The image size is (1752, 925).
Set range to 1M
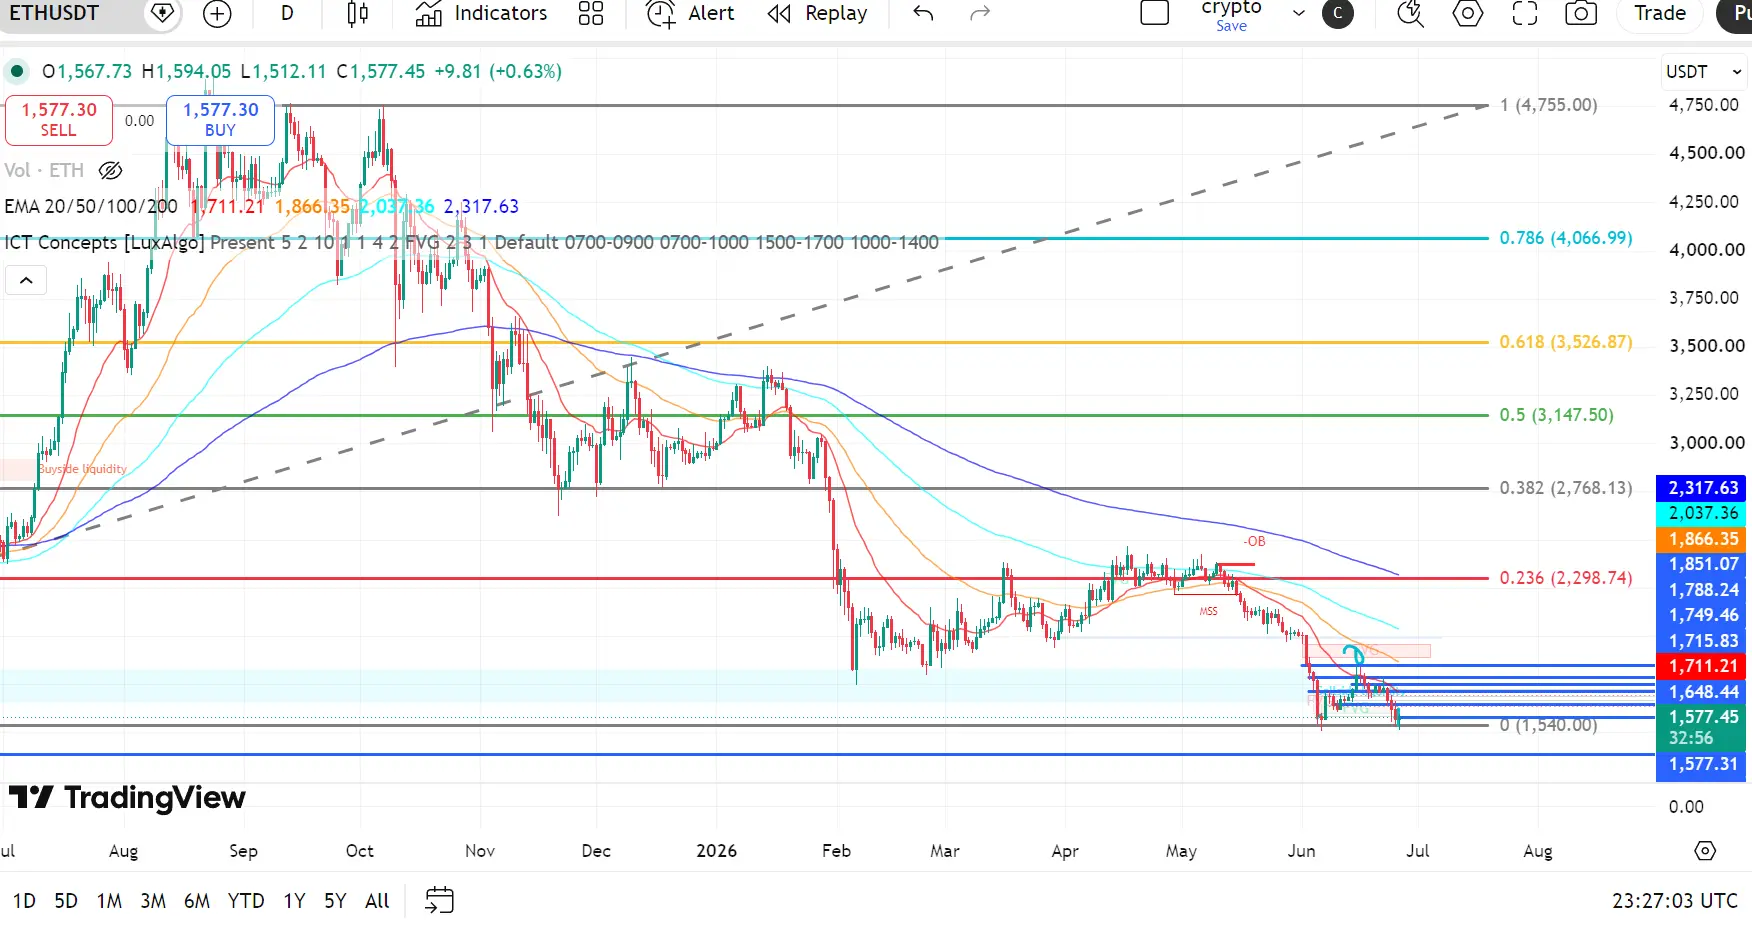coord(109,901)
